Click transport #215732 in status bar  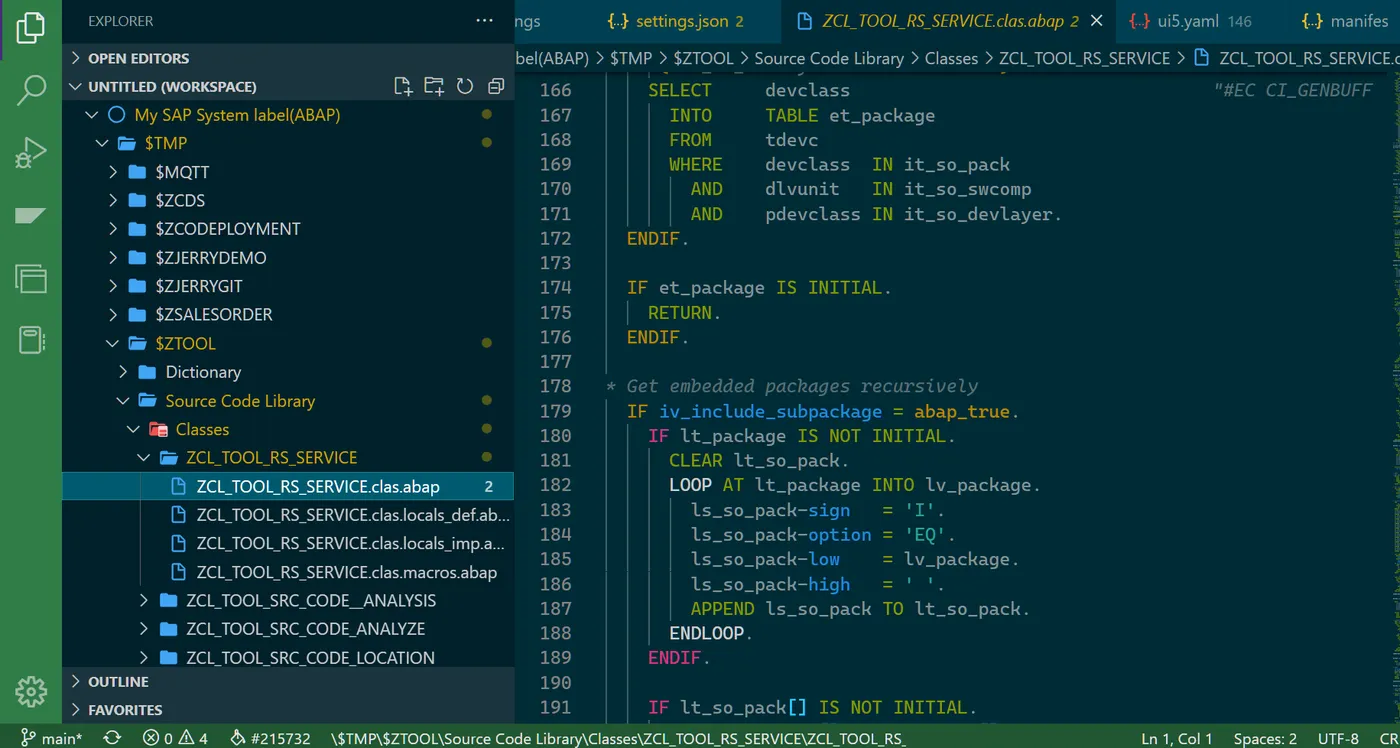point(270,738)
